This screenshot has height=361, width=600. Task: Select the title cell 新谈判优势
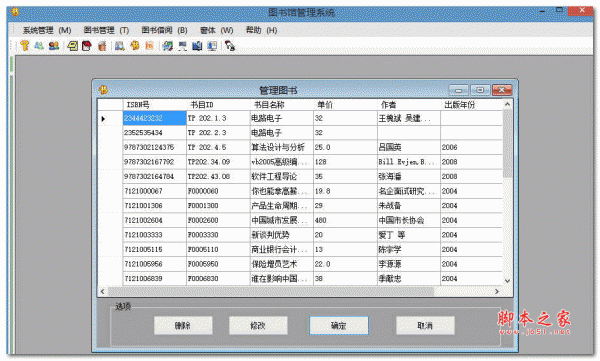(282, 235)
